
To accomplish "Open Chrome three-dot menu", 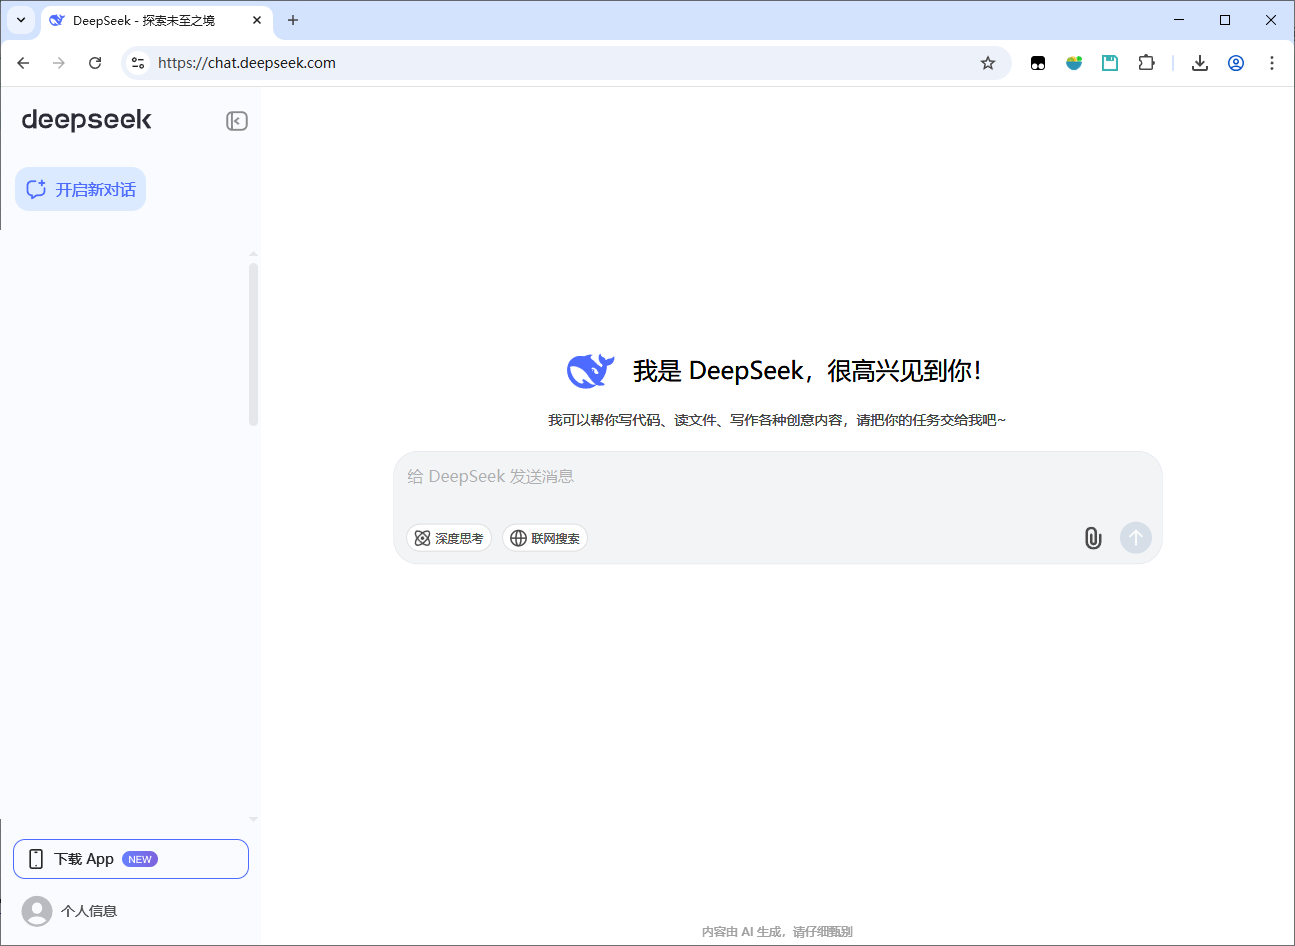I will [x=1272, y=63].
